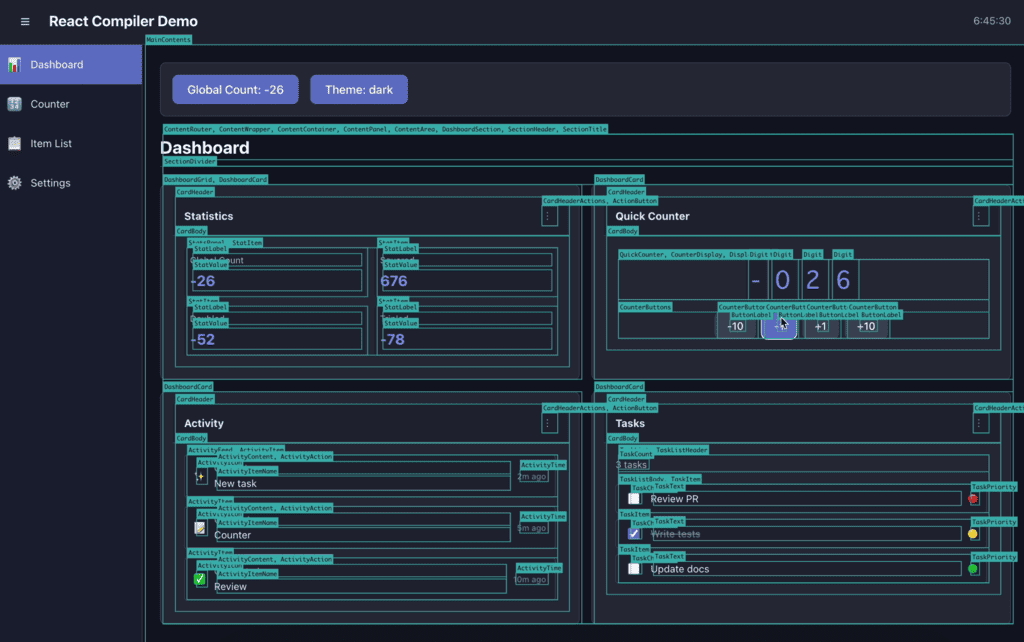
Task: Click the red priority dot for Review PR
Action: (973, 498)
